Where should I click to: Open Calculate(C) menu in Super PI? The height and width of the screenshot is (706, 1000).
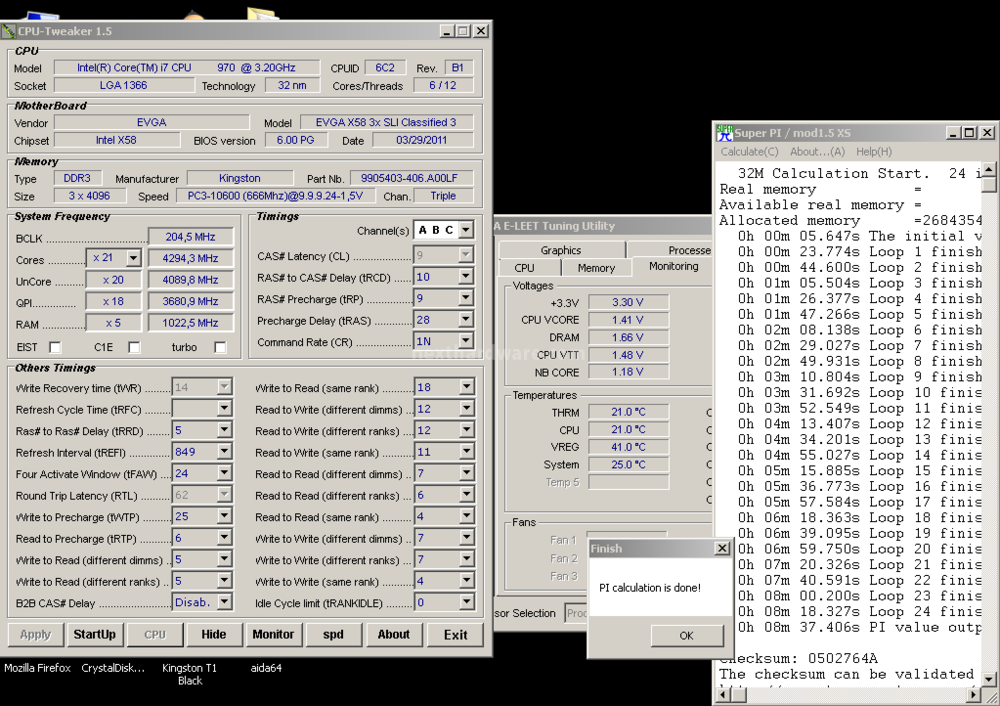point(749,152)
